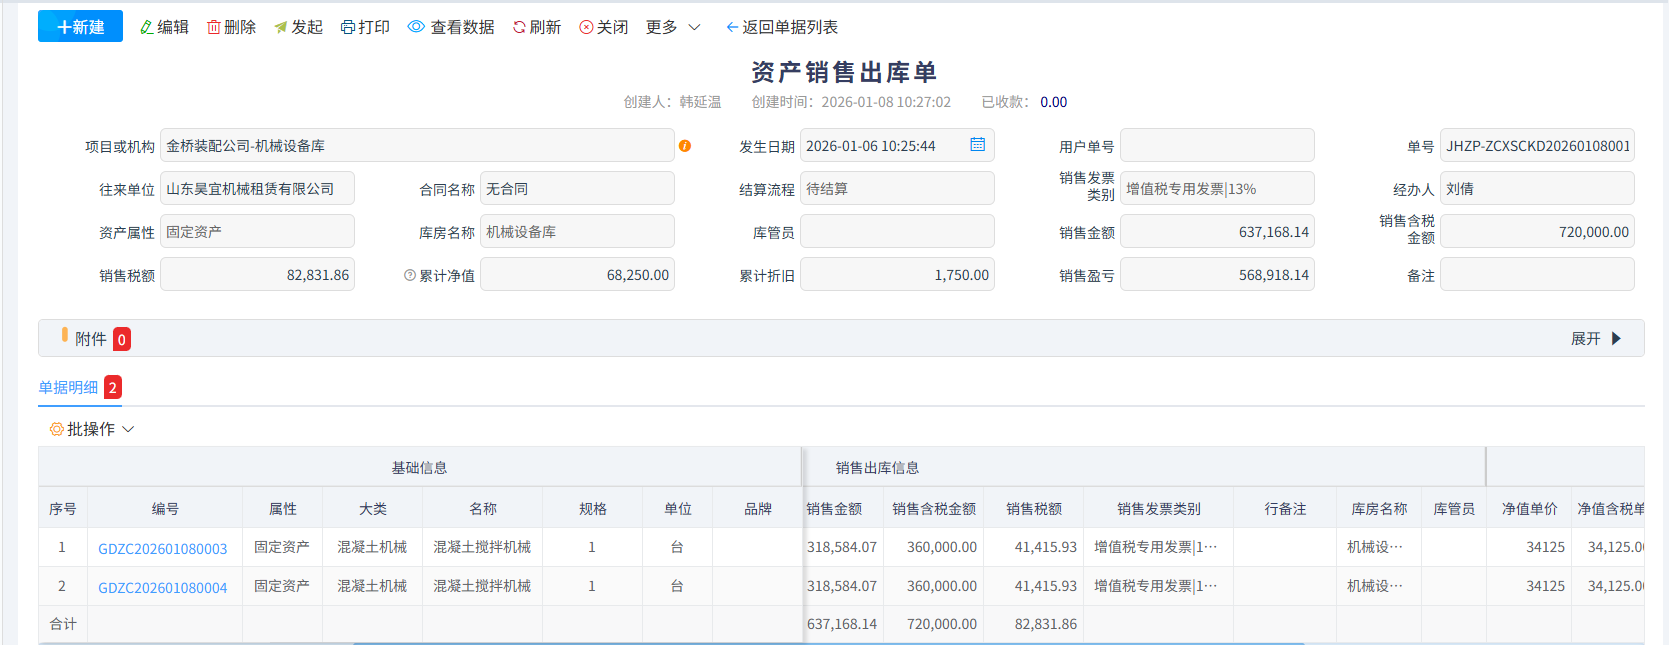The width and height of the screenshot is (1669, 645).
Task: Click the 累计净值 help question icon
Action: coord(410,275)
